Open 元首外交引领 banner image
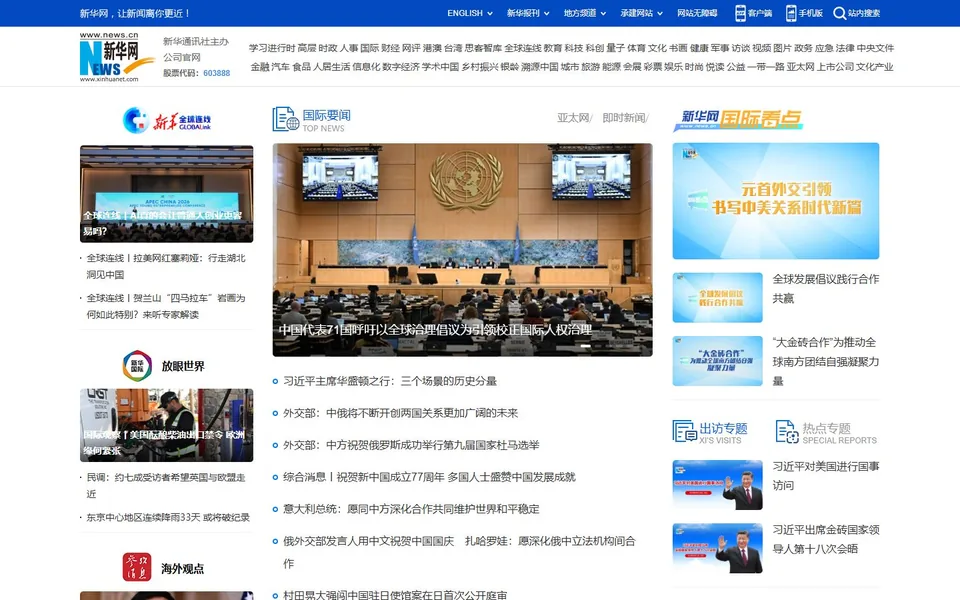Viewport: 960px width, 600px height. (x=776, y=201)
